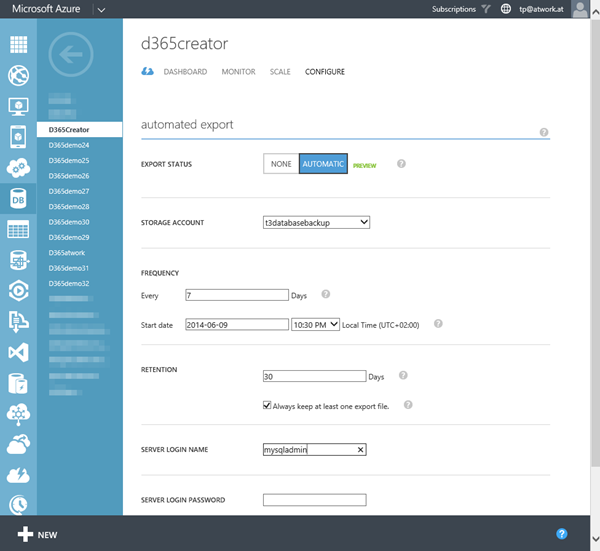Select D365demo27 in database list
Image resolution: width=600 pixels, height=551 pixels.
69,191
